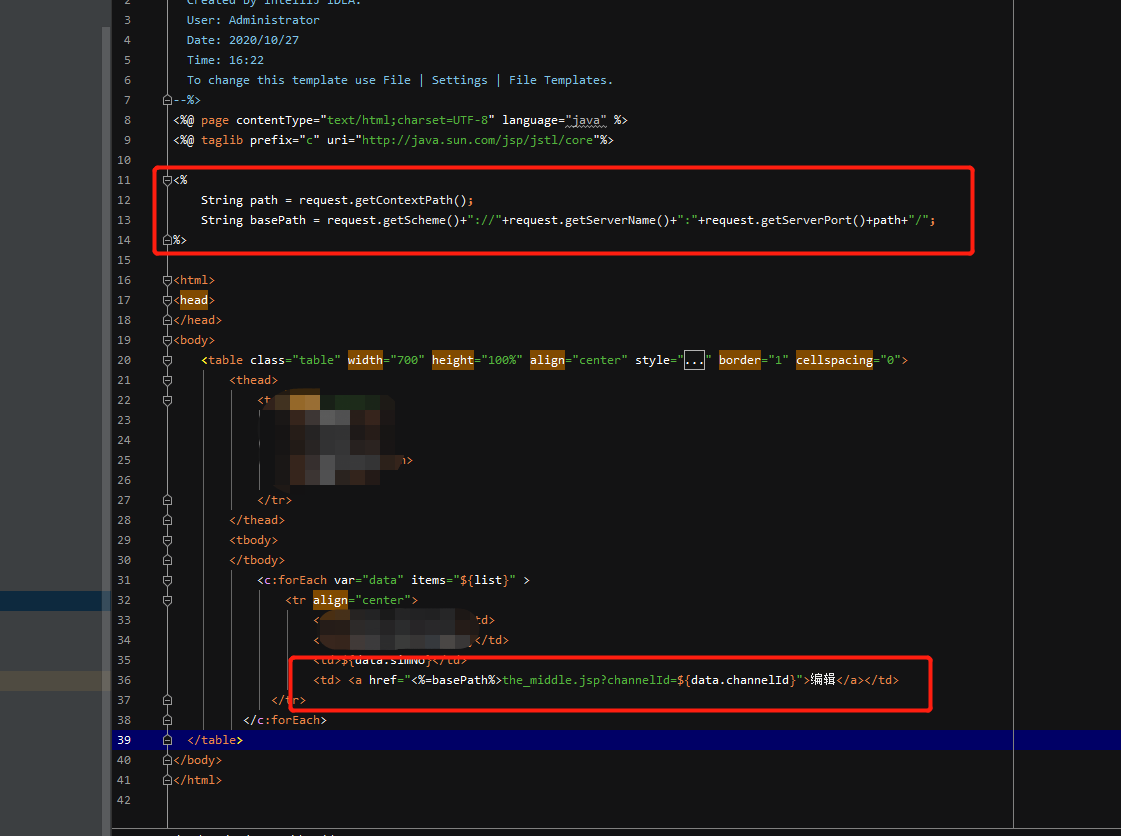
Task: Collapse the <body> tag fold on line 19
Action: pyautogui.click(x=167, y=340)
